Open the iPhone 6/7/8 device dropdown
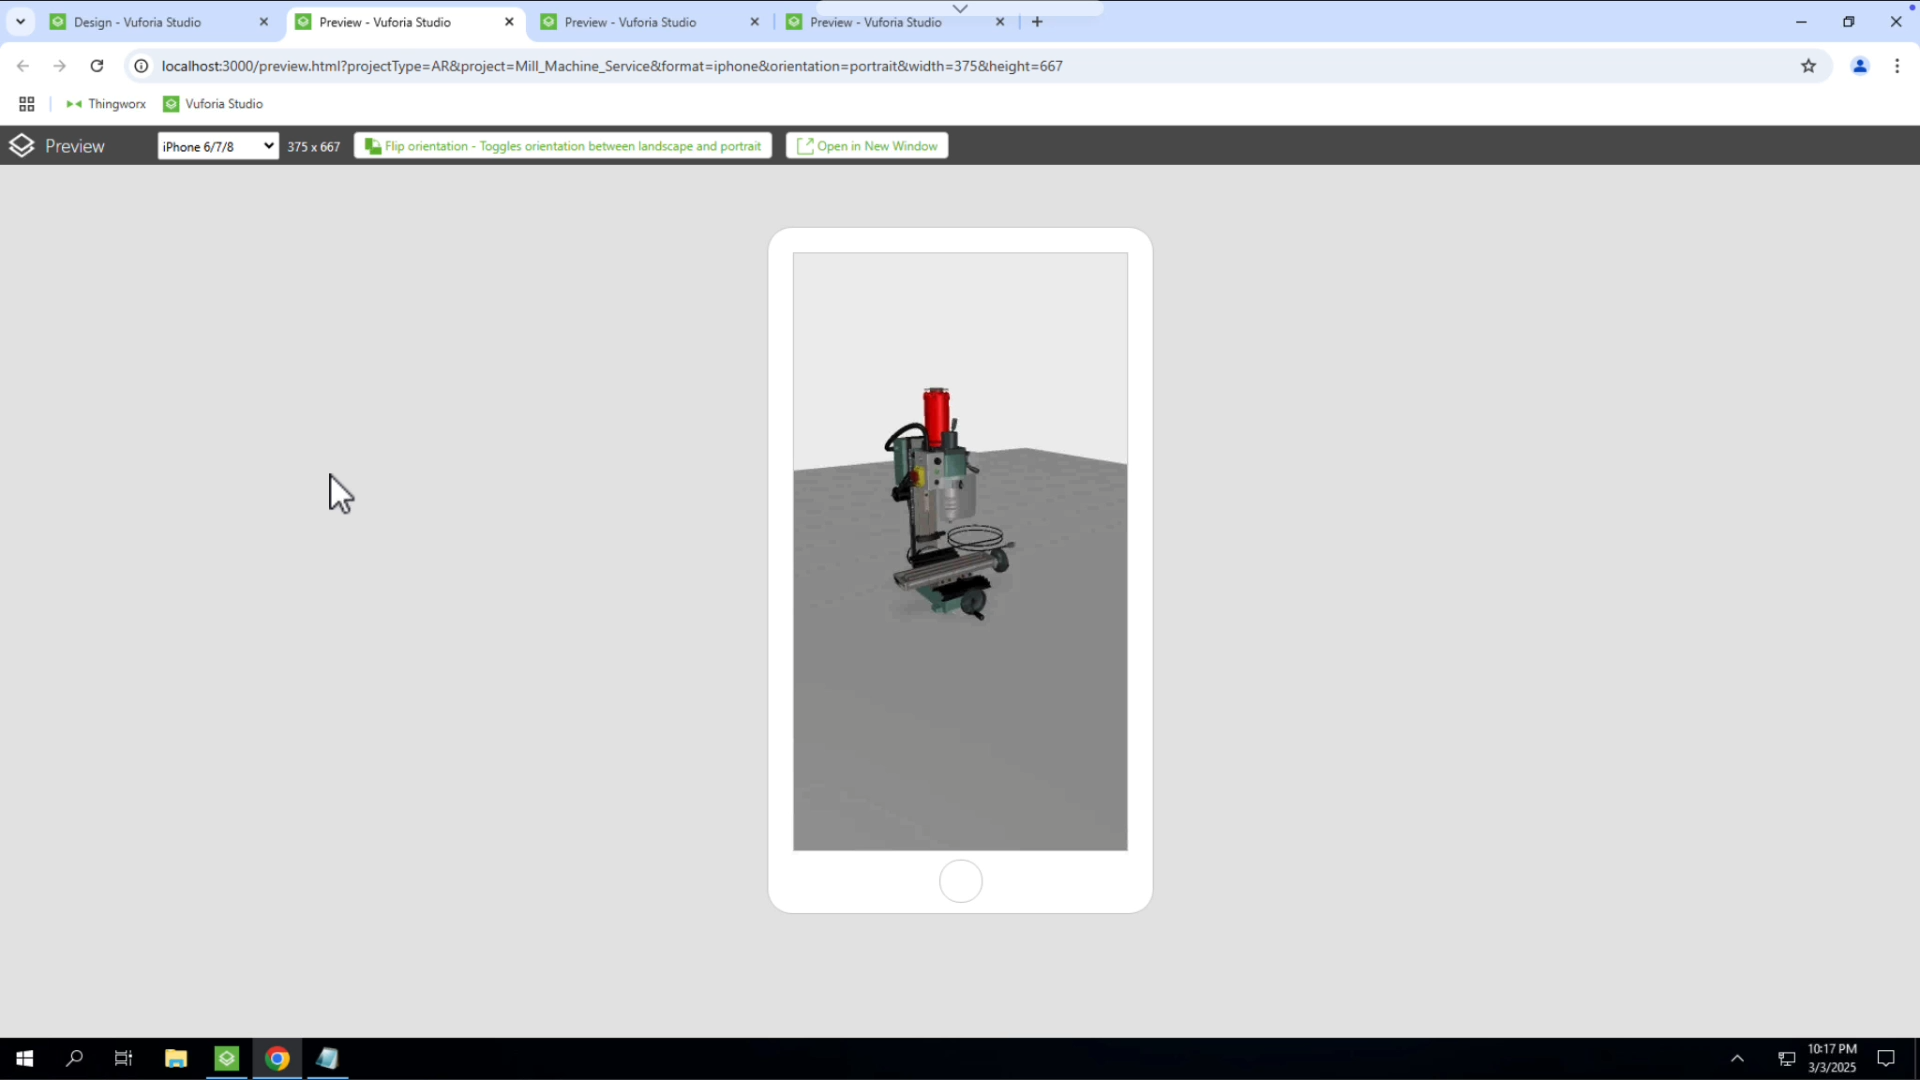 (217, 145)
